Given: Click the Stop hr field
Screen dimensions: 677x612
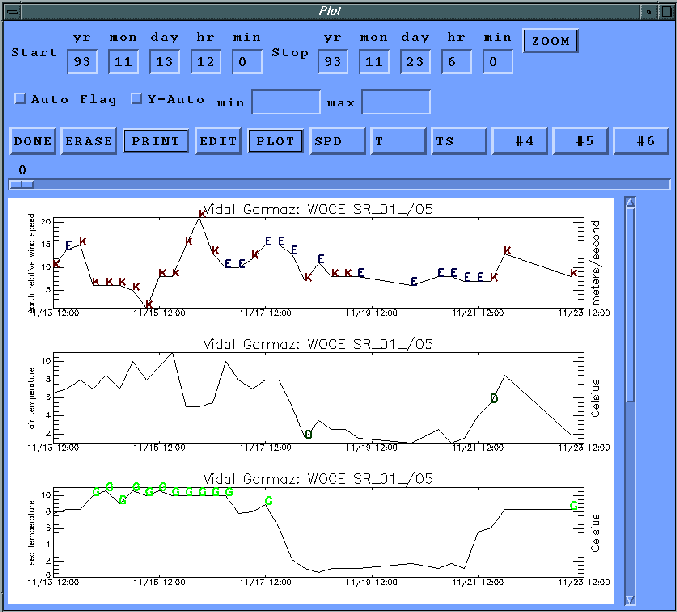Looking at the screenshot, I should coord(456,61).
